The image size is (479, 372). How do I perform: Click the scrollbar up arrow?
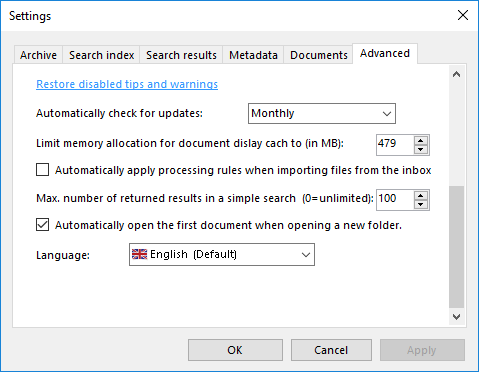[456, 74]
